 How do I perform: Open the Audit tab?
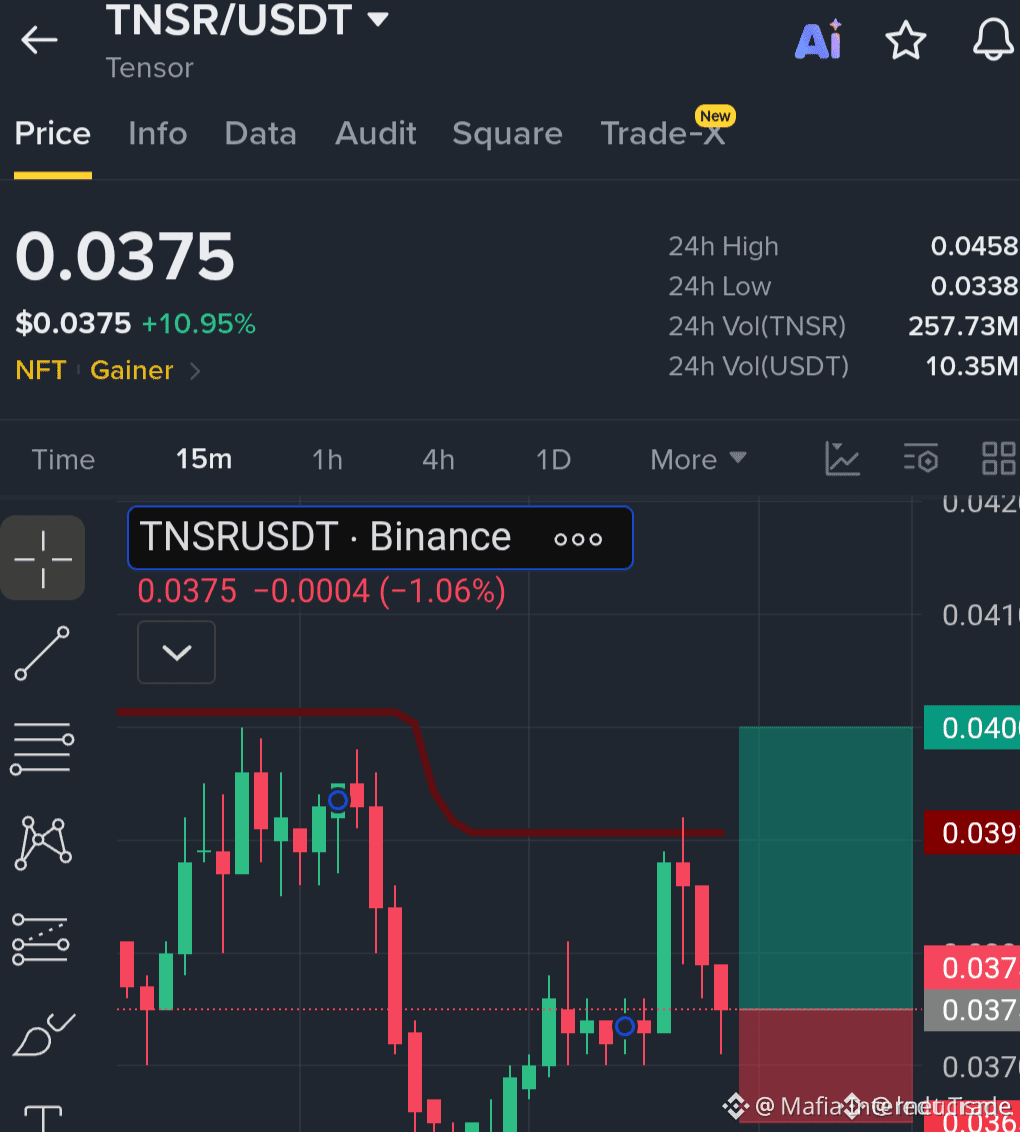coord(375,134)
